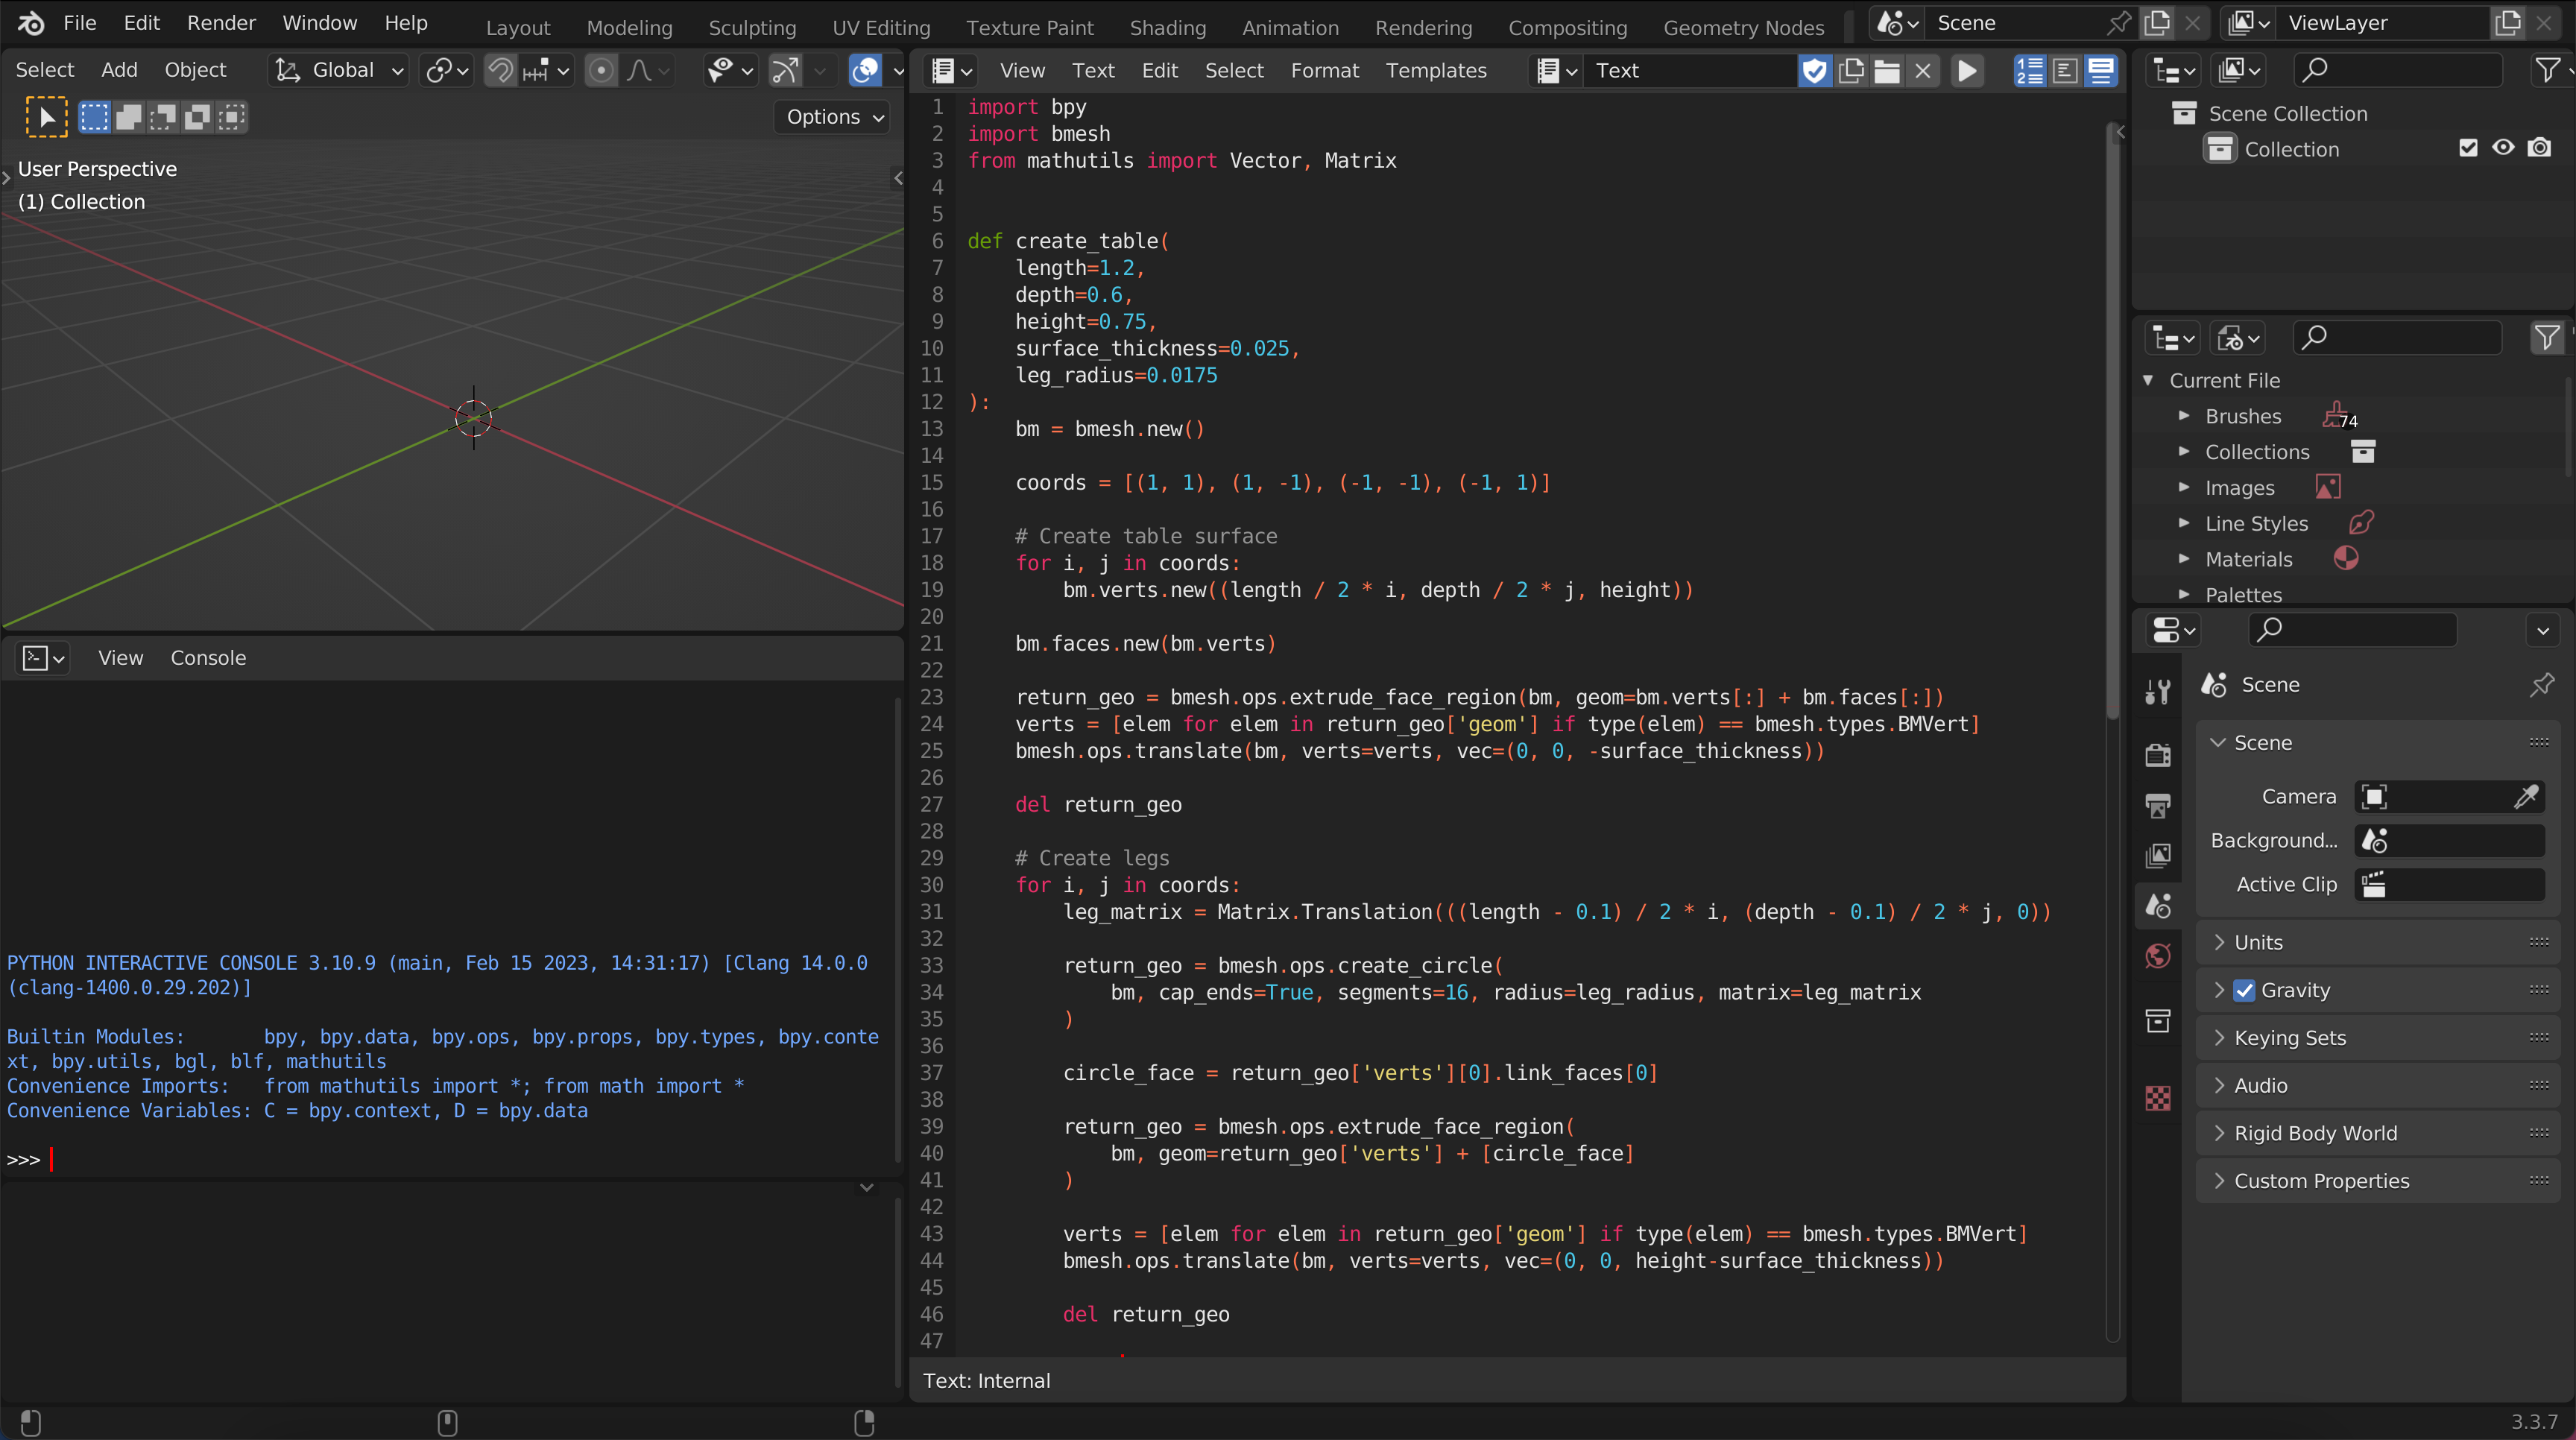Viewport: 2576px width, 1440px height.
Task: Add a new ViewLayer with copy icon
Action: tap(2507, 23)
